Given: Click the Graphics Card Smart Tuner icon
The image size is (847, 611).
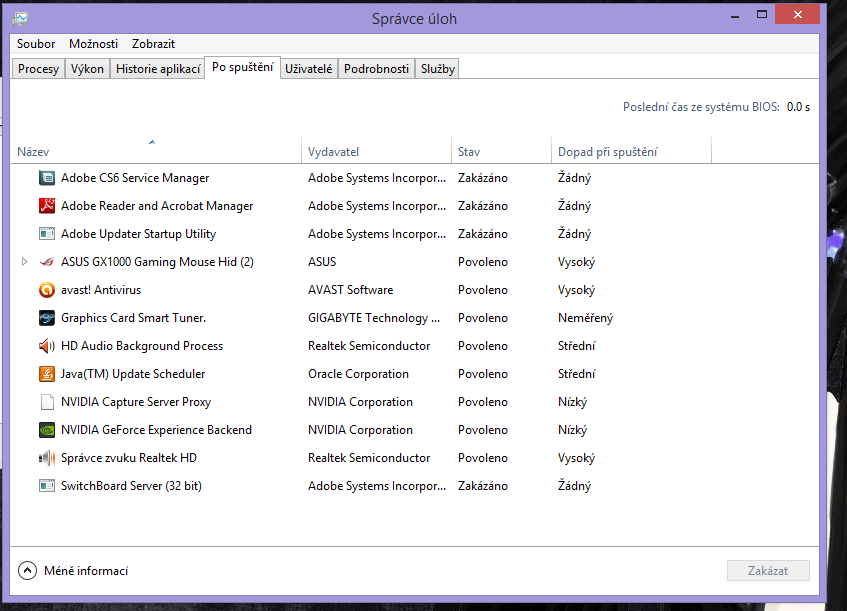Looking at the screenshot, I should tap(46, 318).
